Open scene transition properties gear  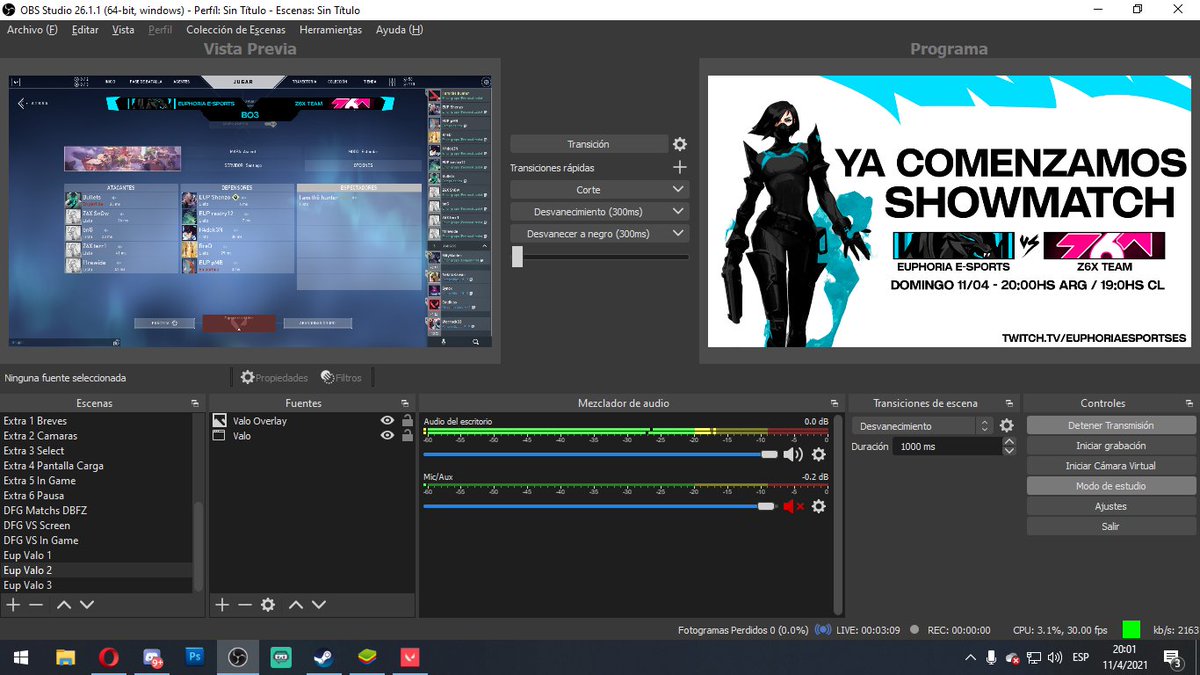click(1006, 426)
